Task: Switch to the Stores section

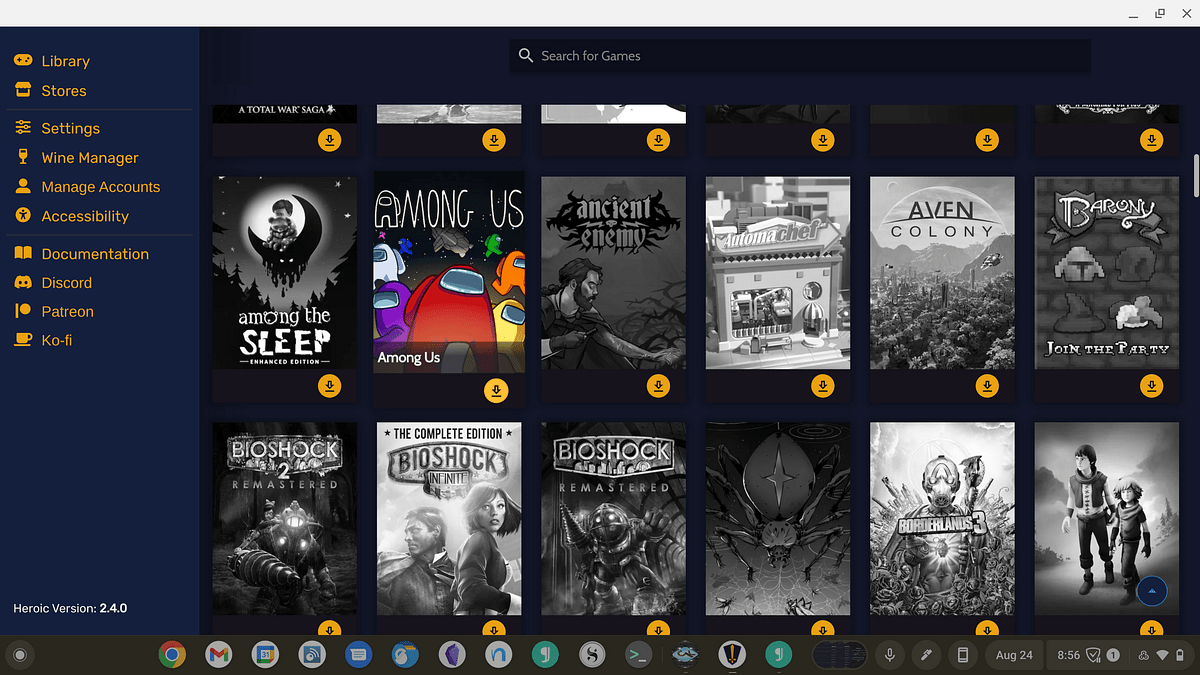Action: (62, 90)
